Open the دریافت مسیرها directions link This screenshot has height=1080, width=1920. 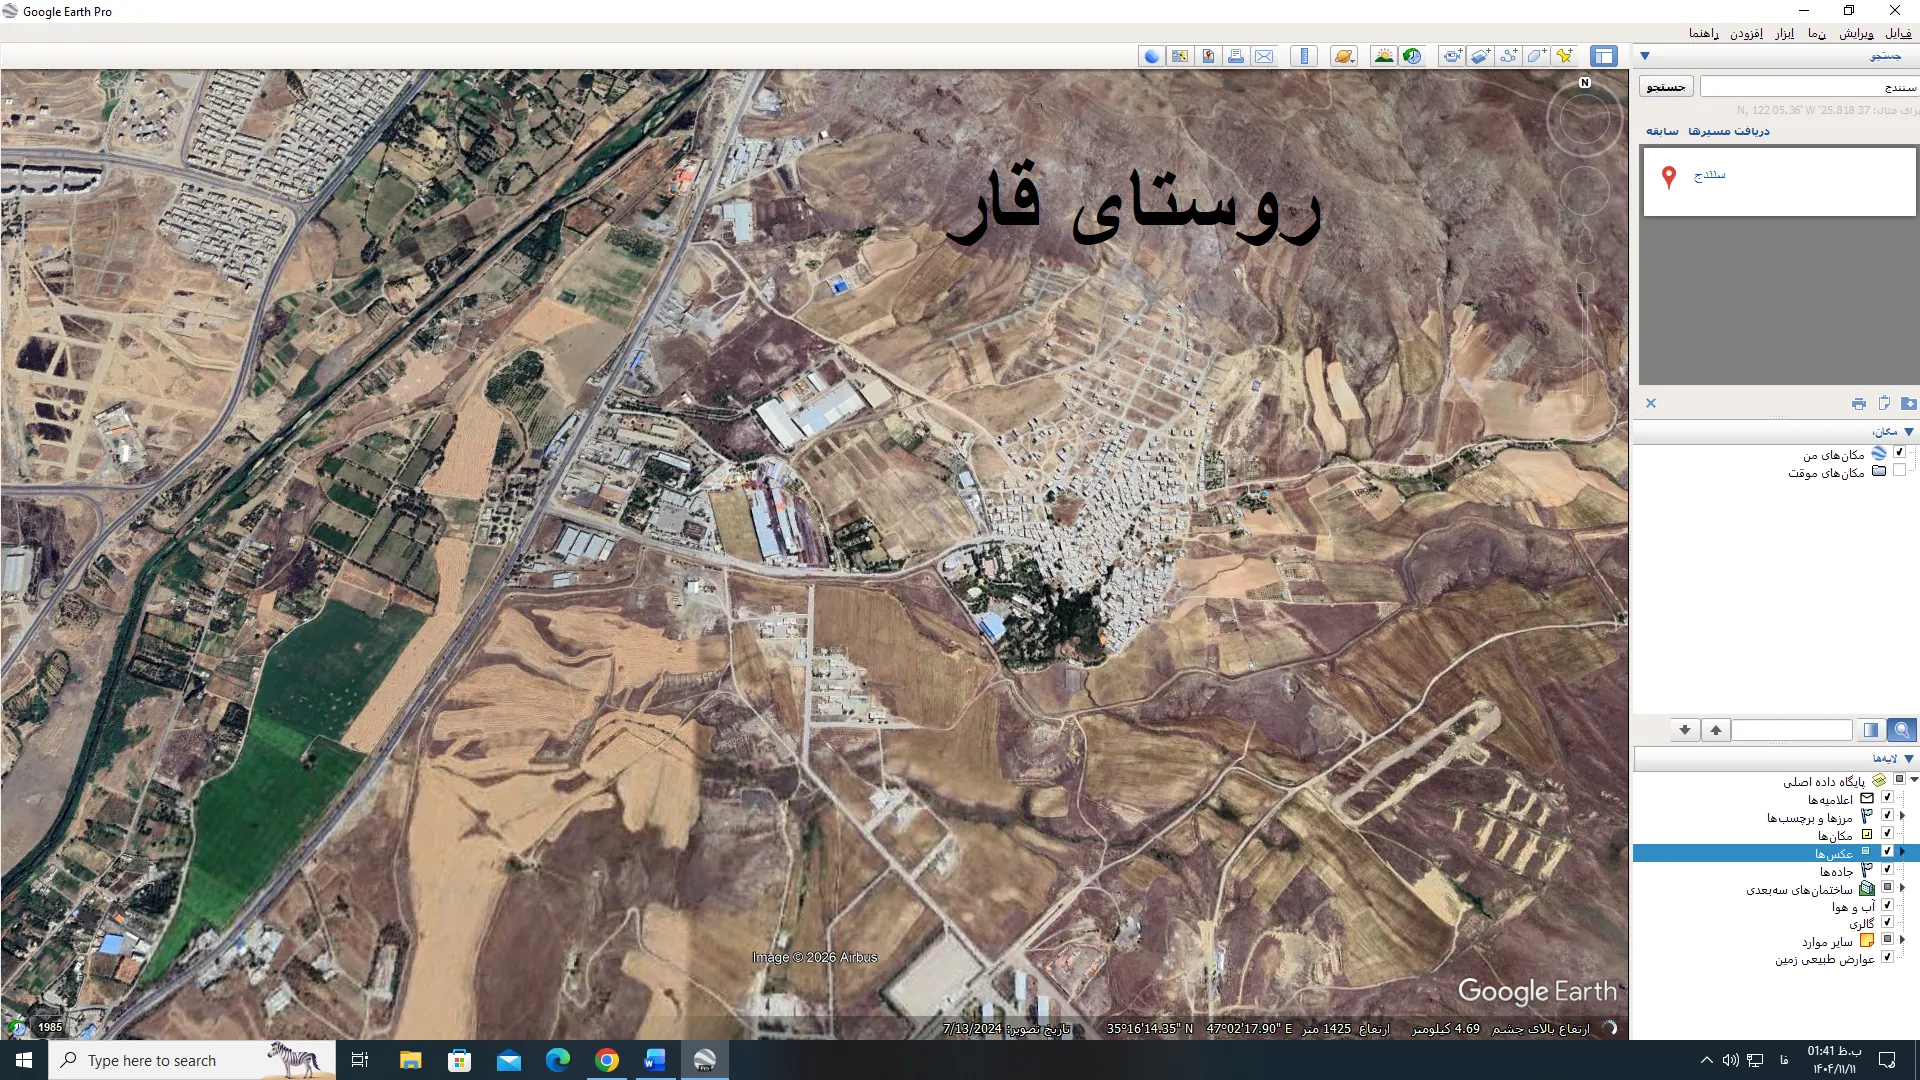(1729, 131)
